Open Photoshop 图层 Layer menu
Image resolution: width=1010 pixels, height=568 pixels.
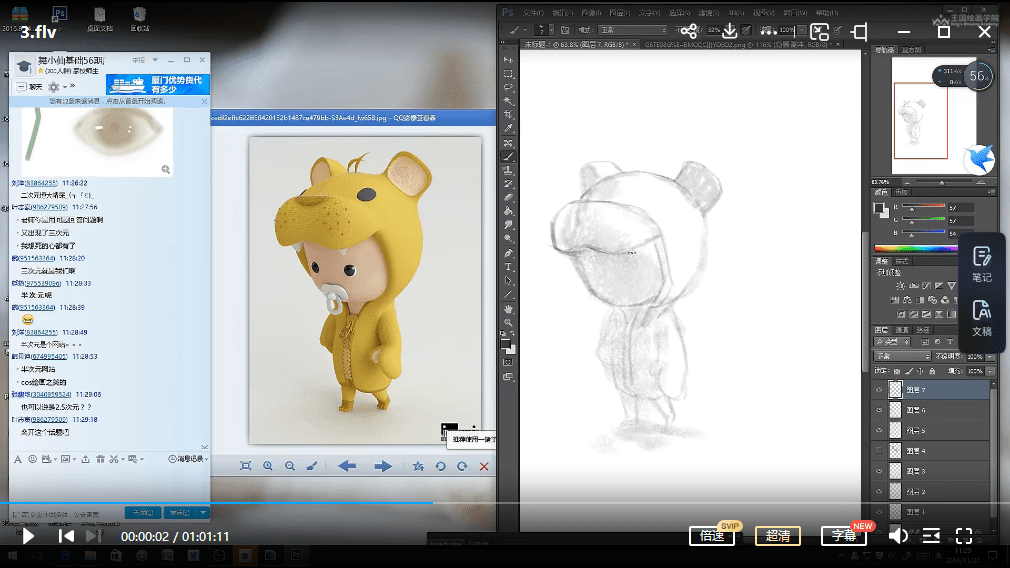[619, 13]
